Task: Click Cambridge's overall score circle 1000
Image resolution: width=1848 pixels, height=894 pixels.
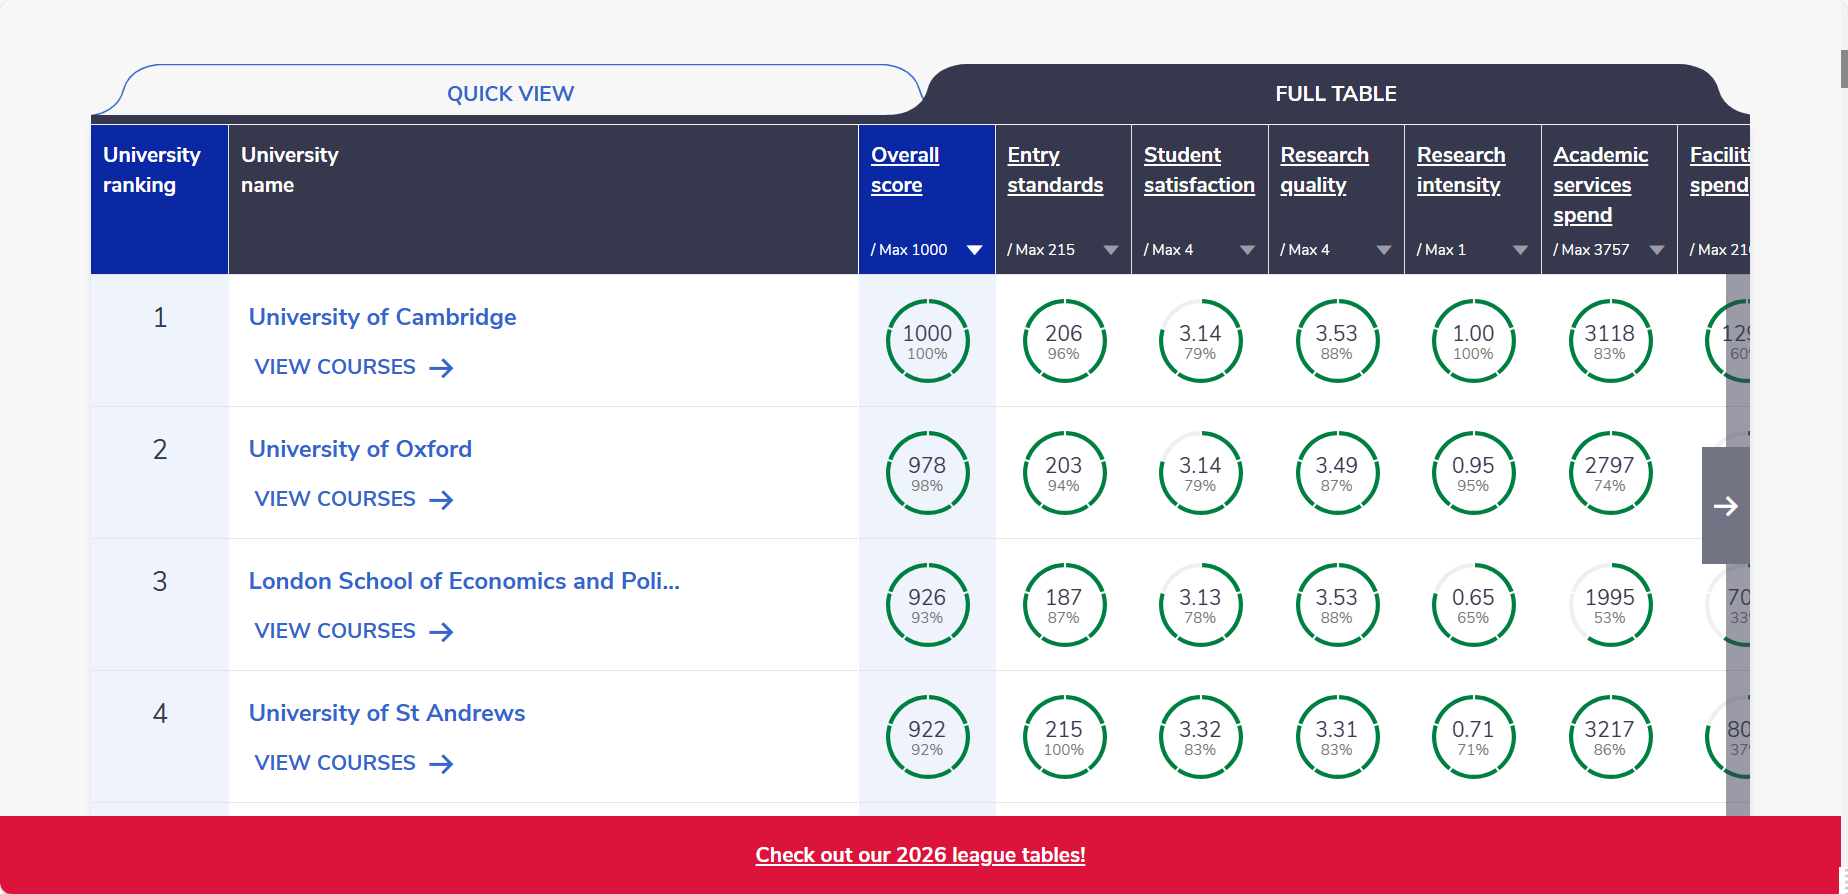Action: pyautogui.click(x=927, y=341)
